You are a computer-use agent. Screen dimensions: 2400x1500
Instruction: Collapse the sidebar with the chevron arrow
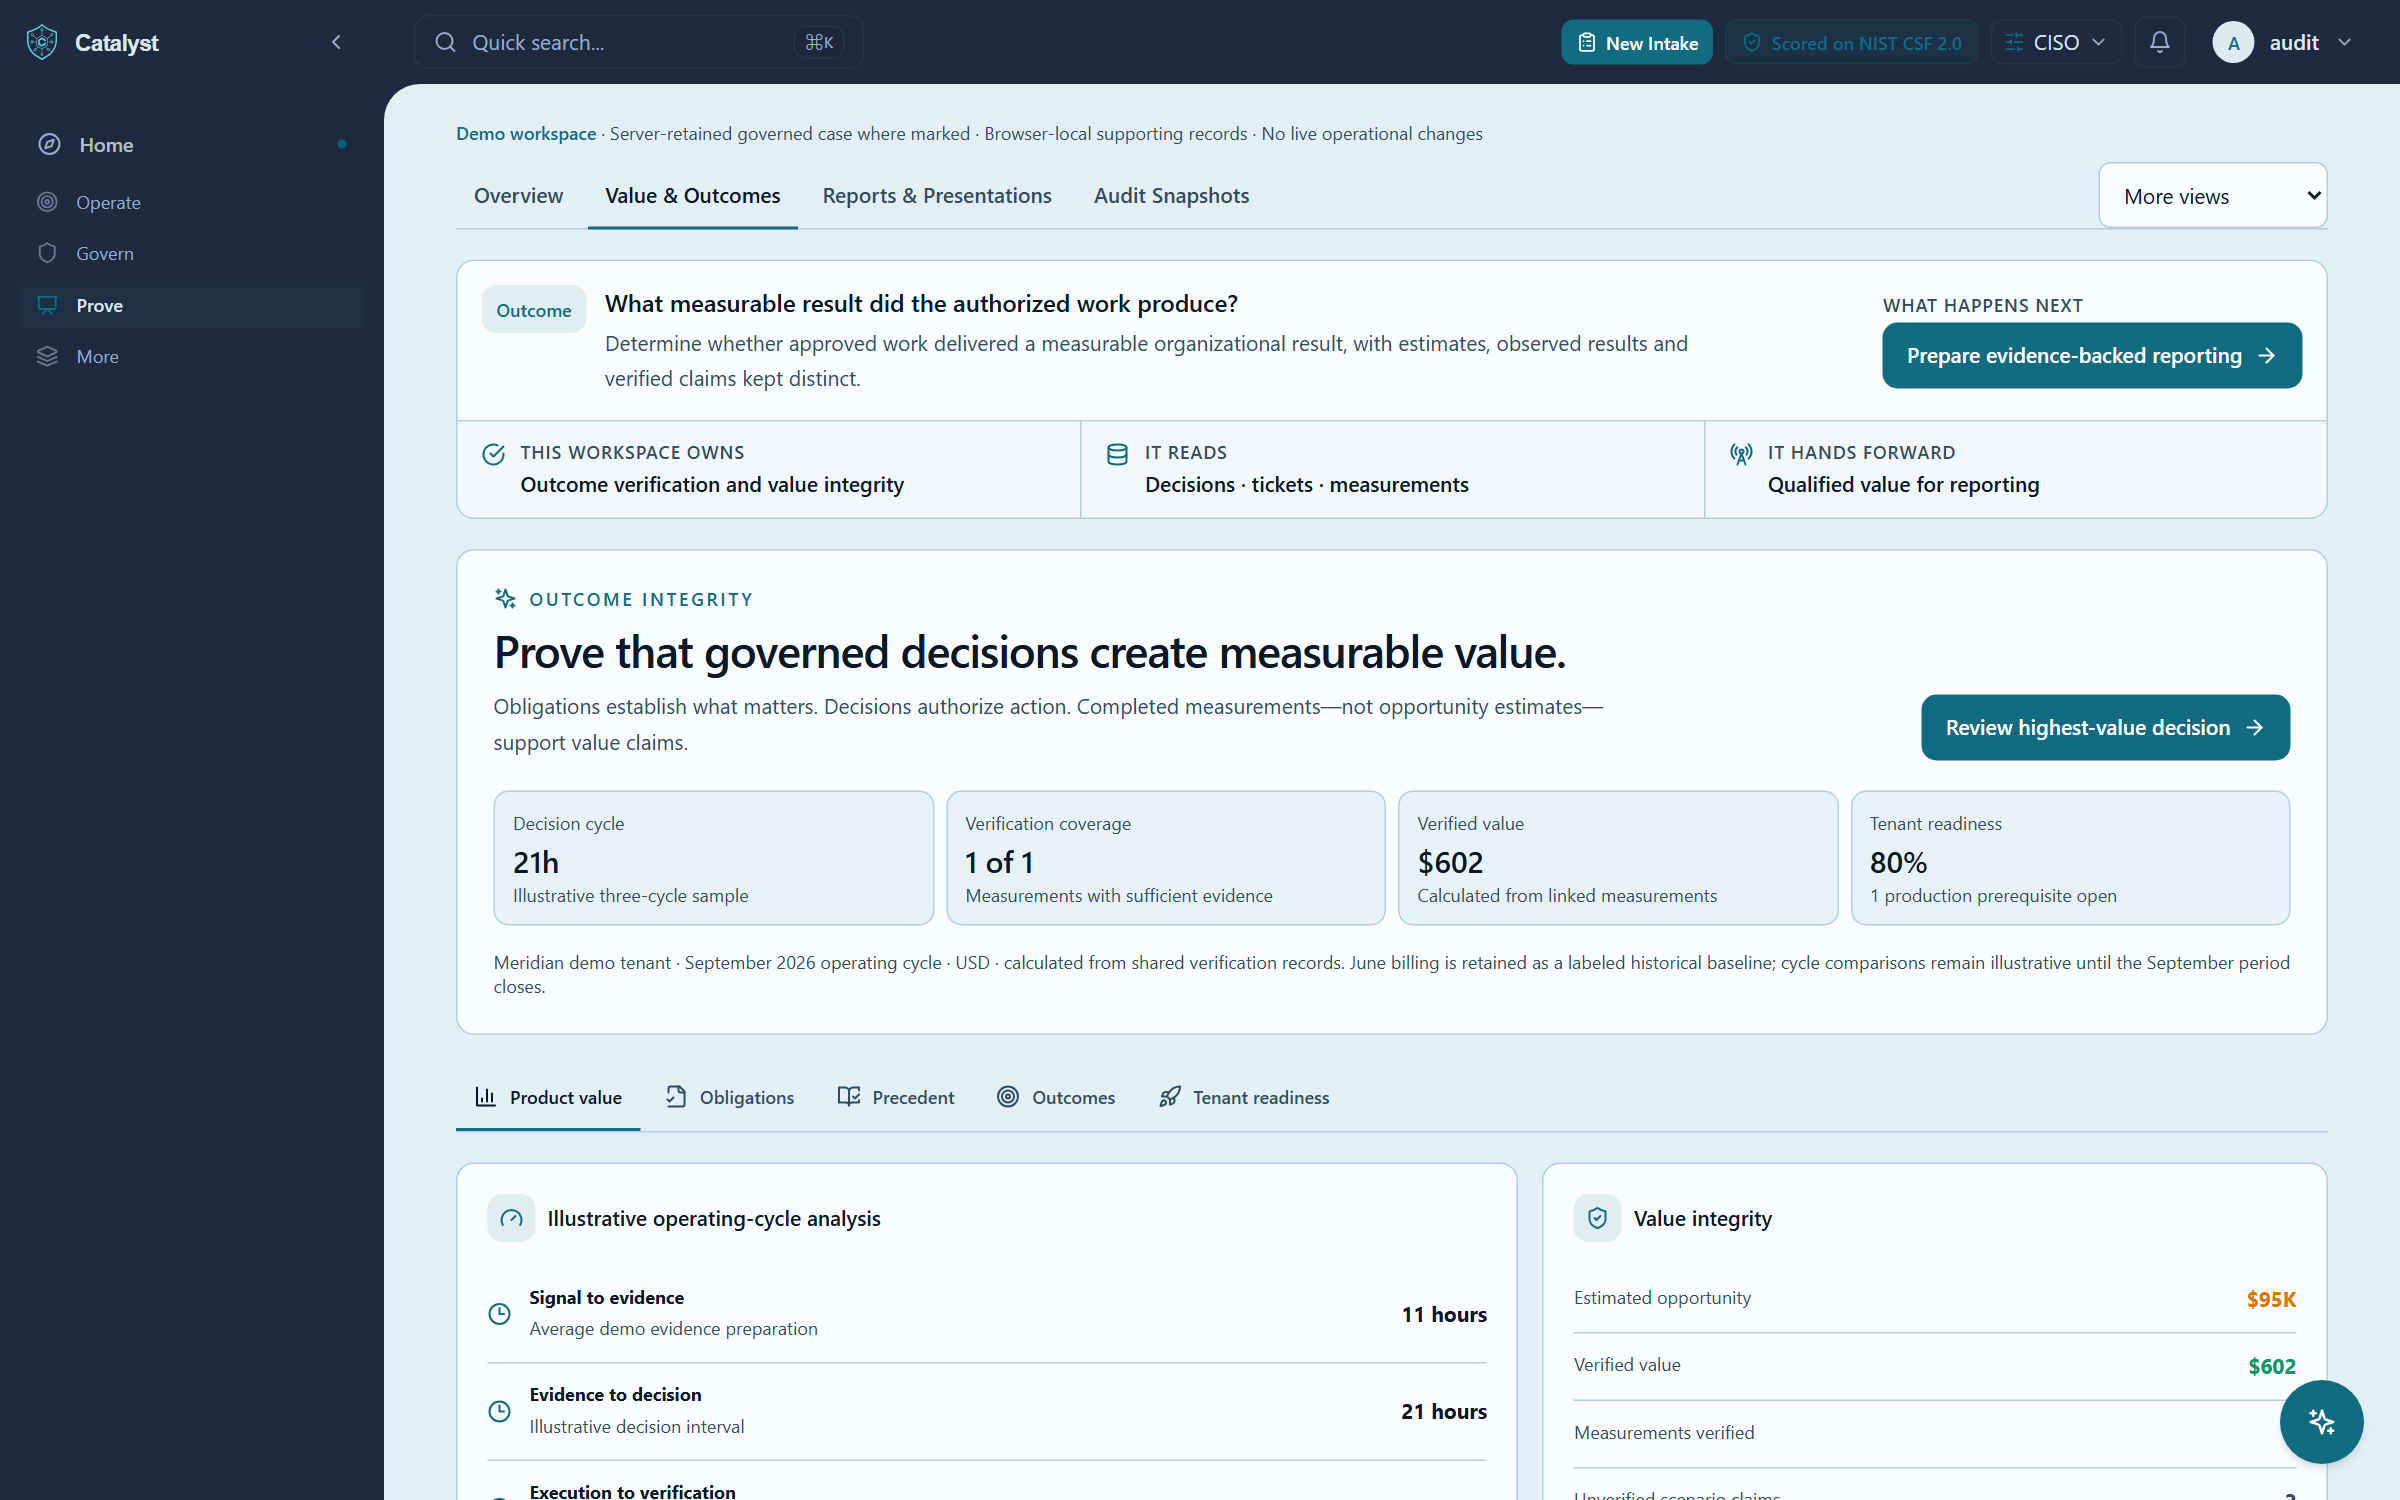tap(336, 42)
